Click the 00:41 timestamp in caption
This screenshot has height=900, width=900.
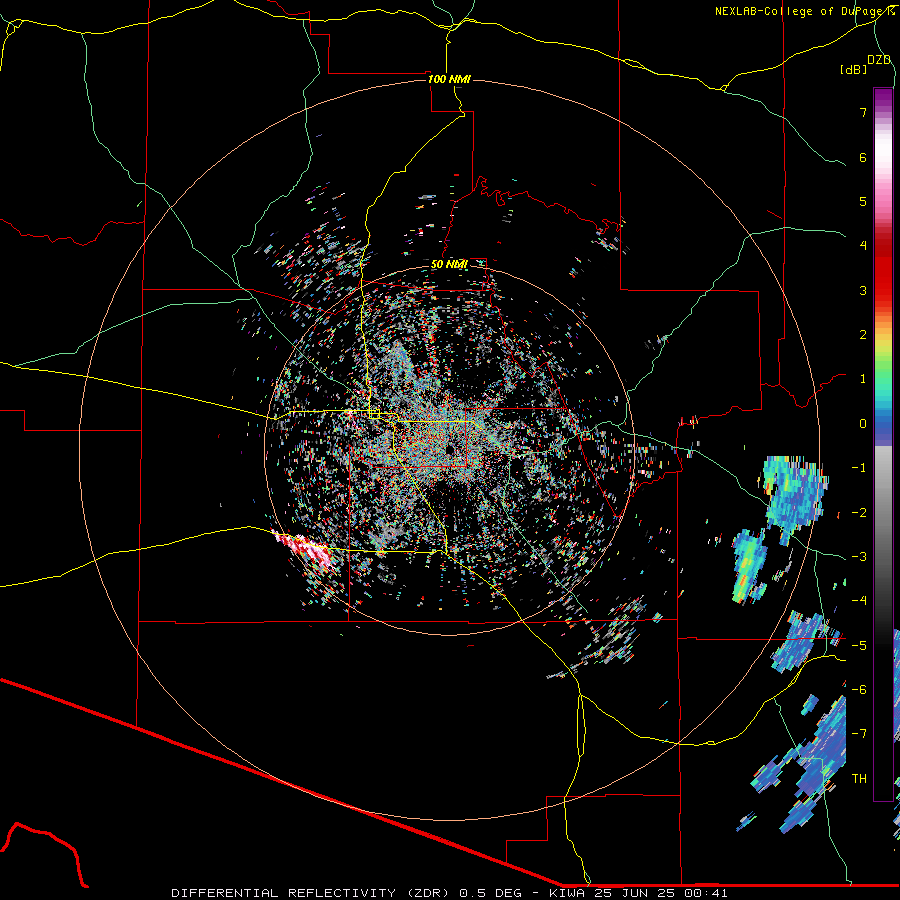pyautogui.click(x=706, y=893)
